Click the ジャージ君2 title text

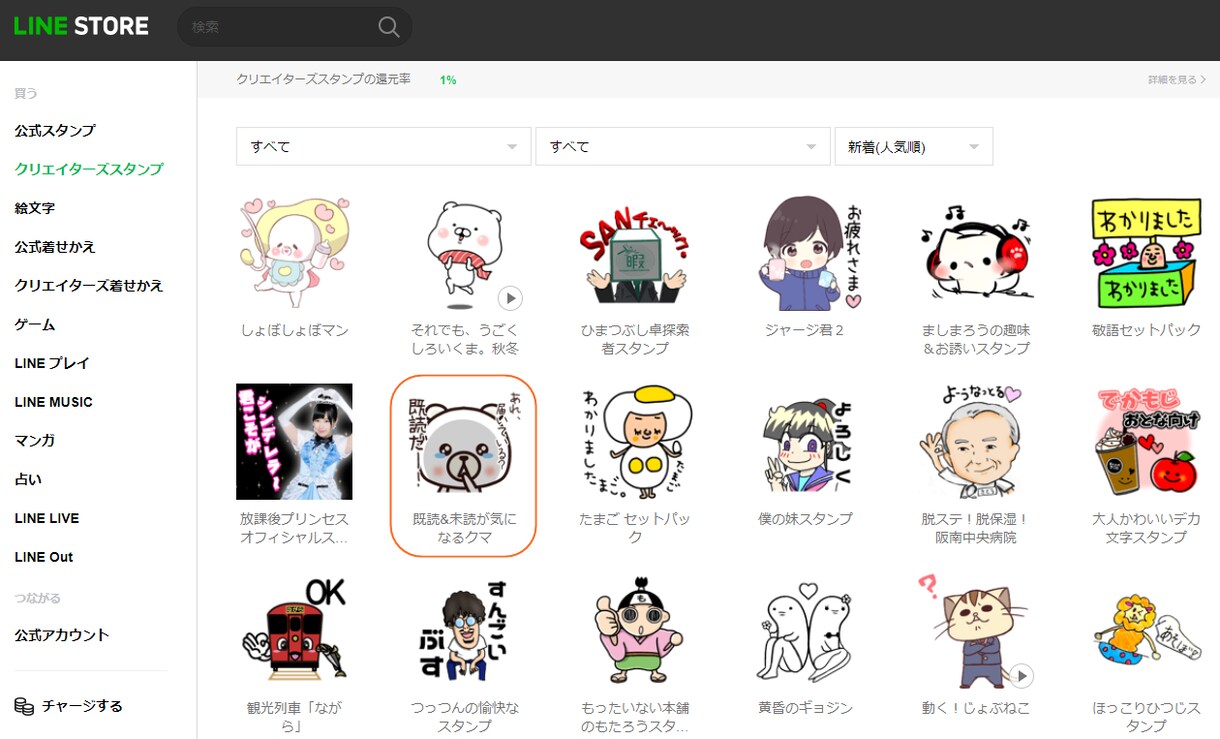pyautogui.click(x=805, y=330)
